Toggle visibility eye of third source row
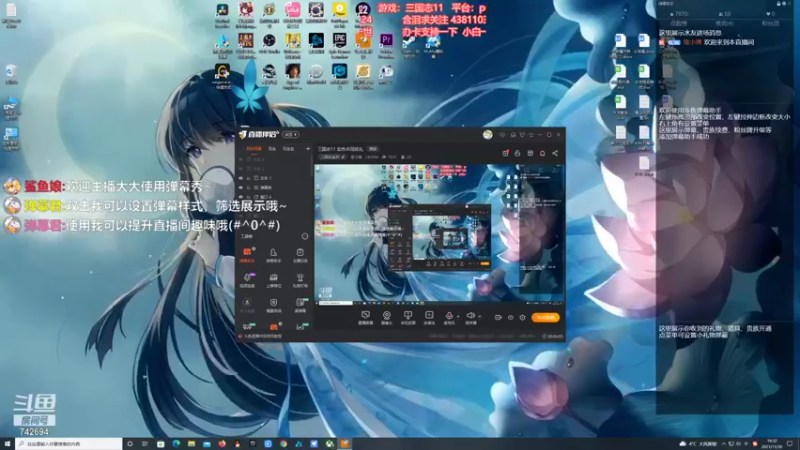The height and width of the screenshot is (450, 800). [x=241, y=178]
